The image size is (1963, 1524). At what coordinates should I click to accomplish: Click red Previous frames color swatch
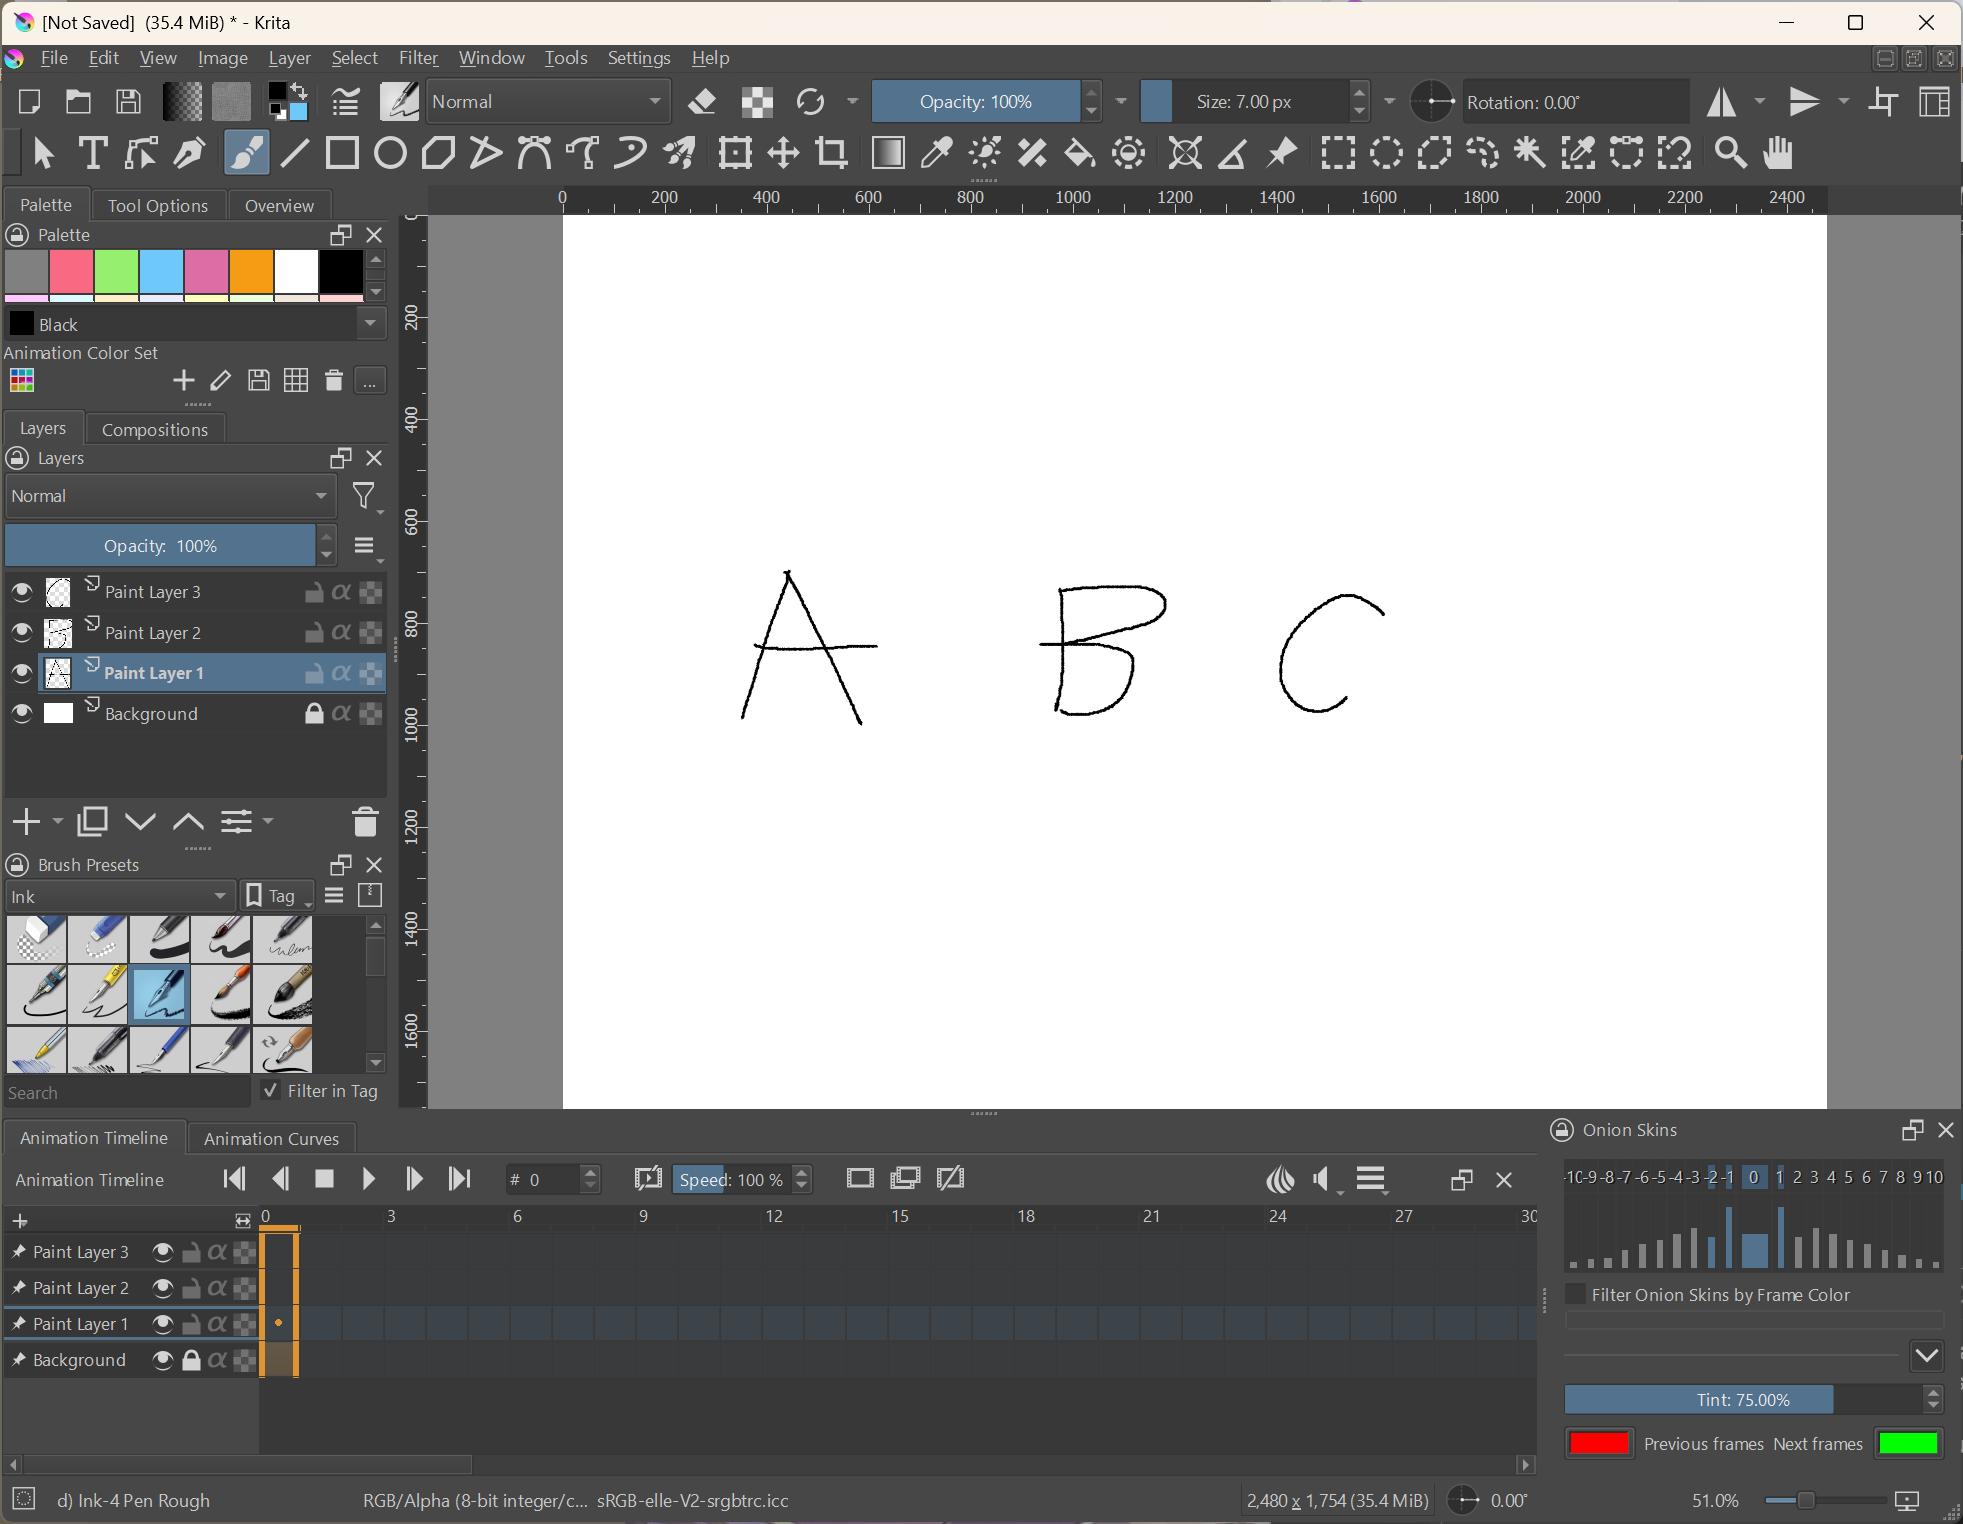pyautogui.click(x=1599, y=1443)
